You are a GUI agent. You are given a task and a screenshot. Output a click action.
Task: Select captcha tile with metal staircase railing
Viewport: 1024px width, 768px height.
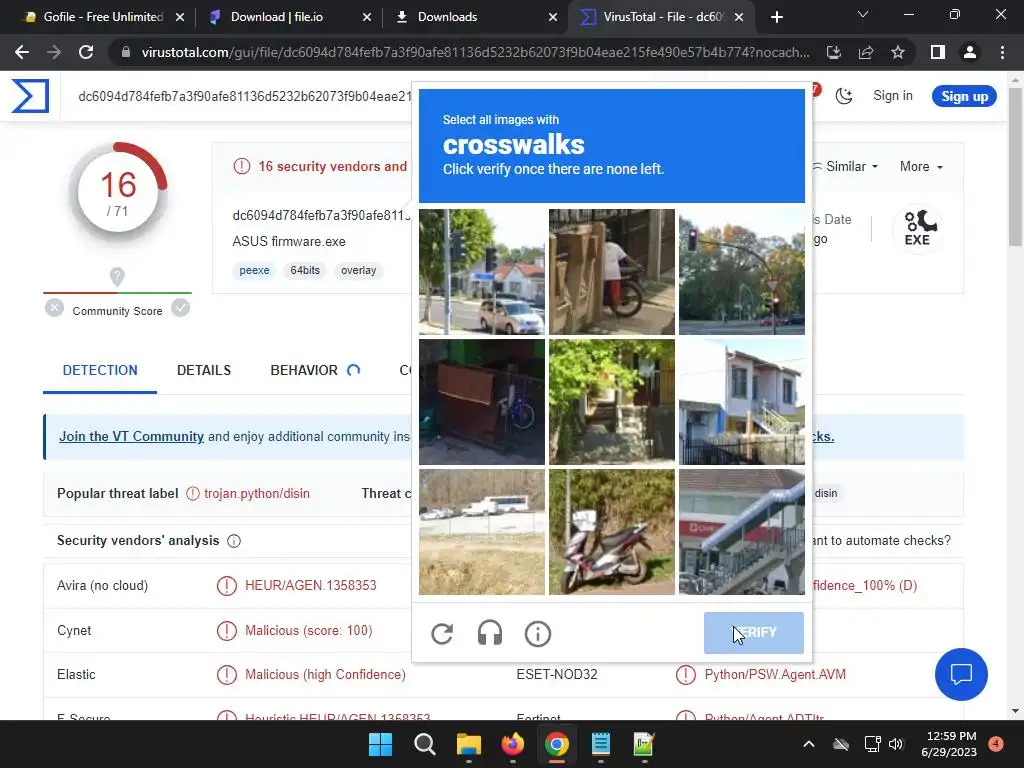coord(742,532)
